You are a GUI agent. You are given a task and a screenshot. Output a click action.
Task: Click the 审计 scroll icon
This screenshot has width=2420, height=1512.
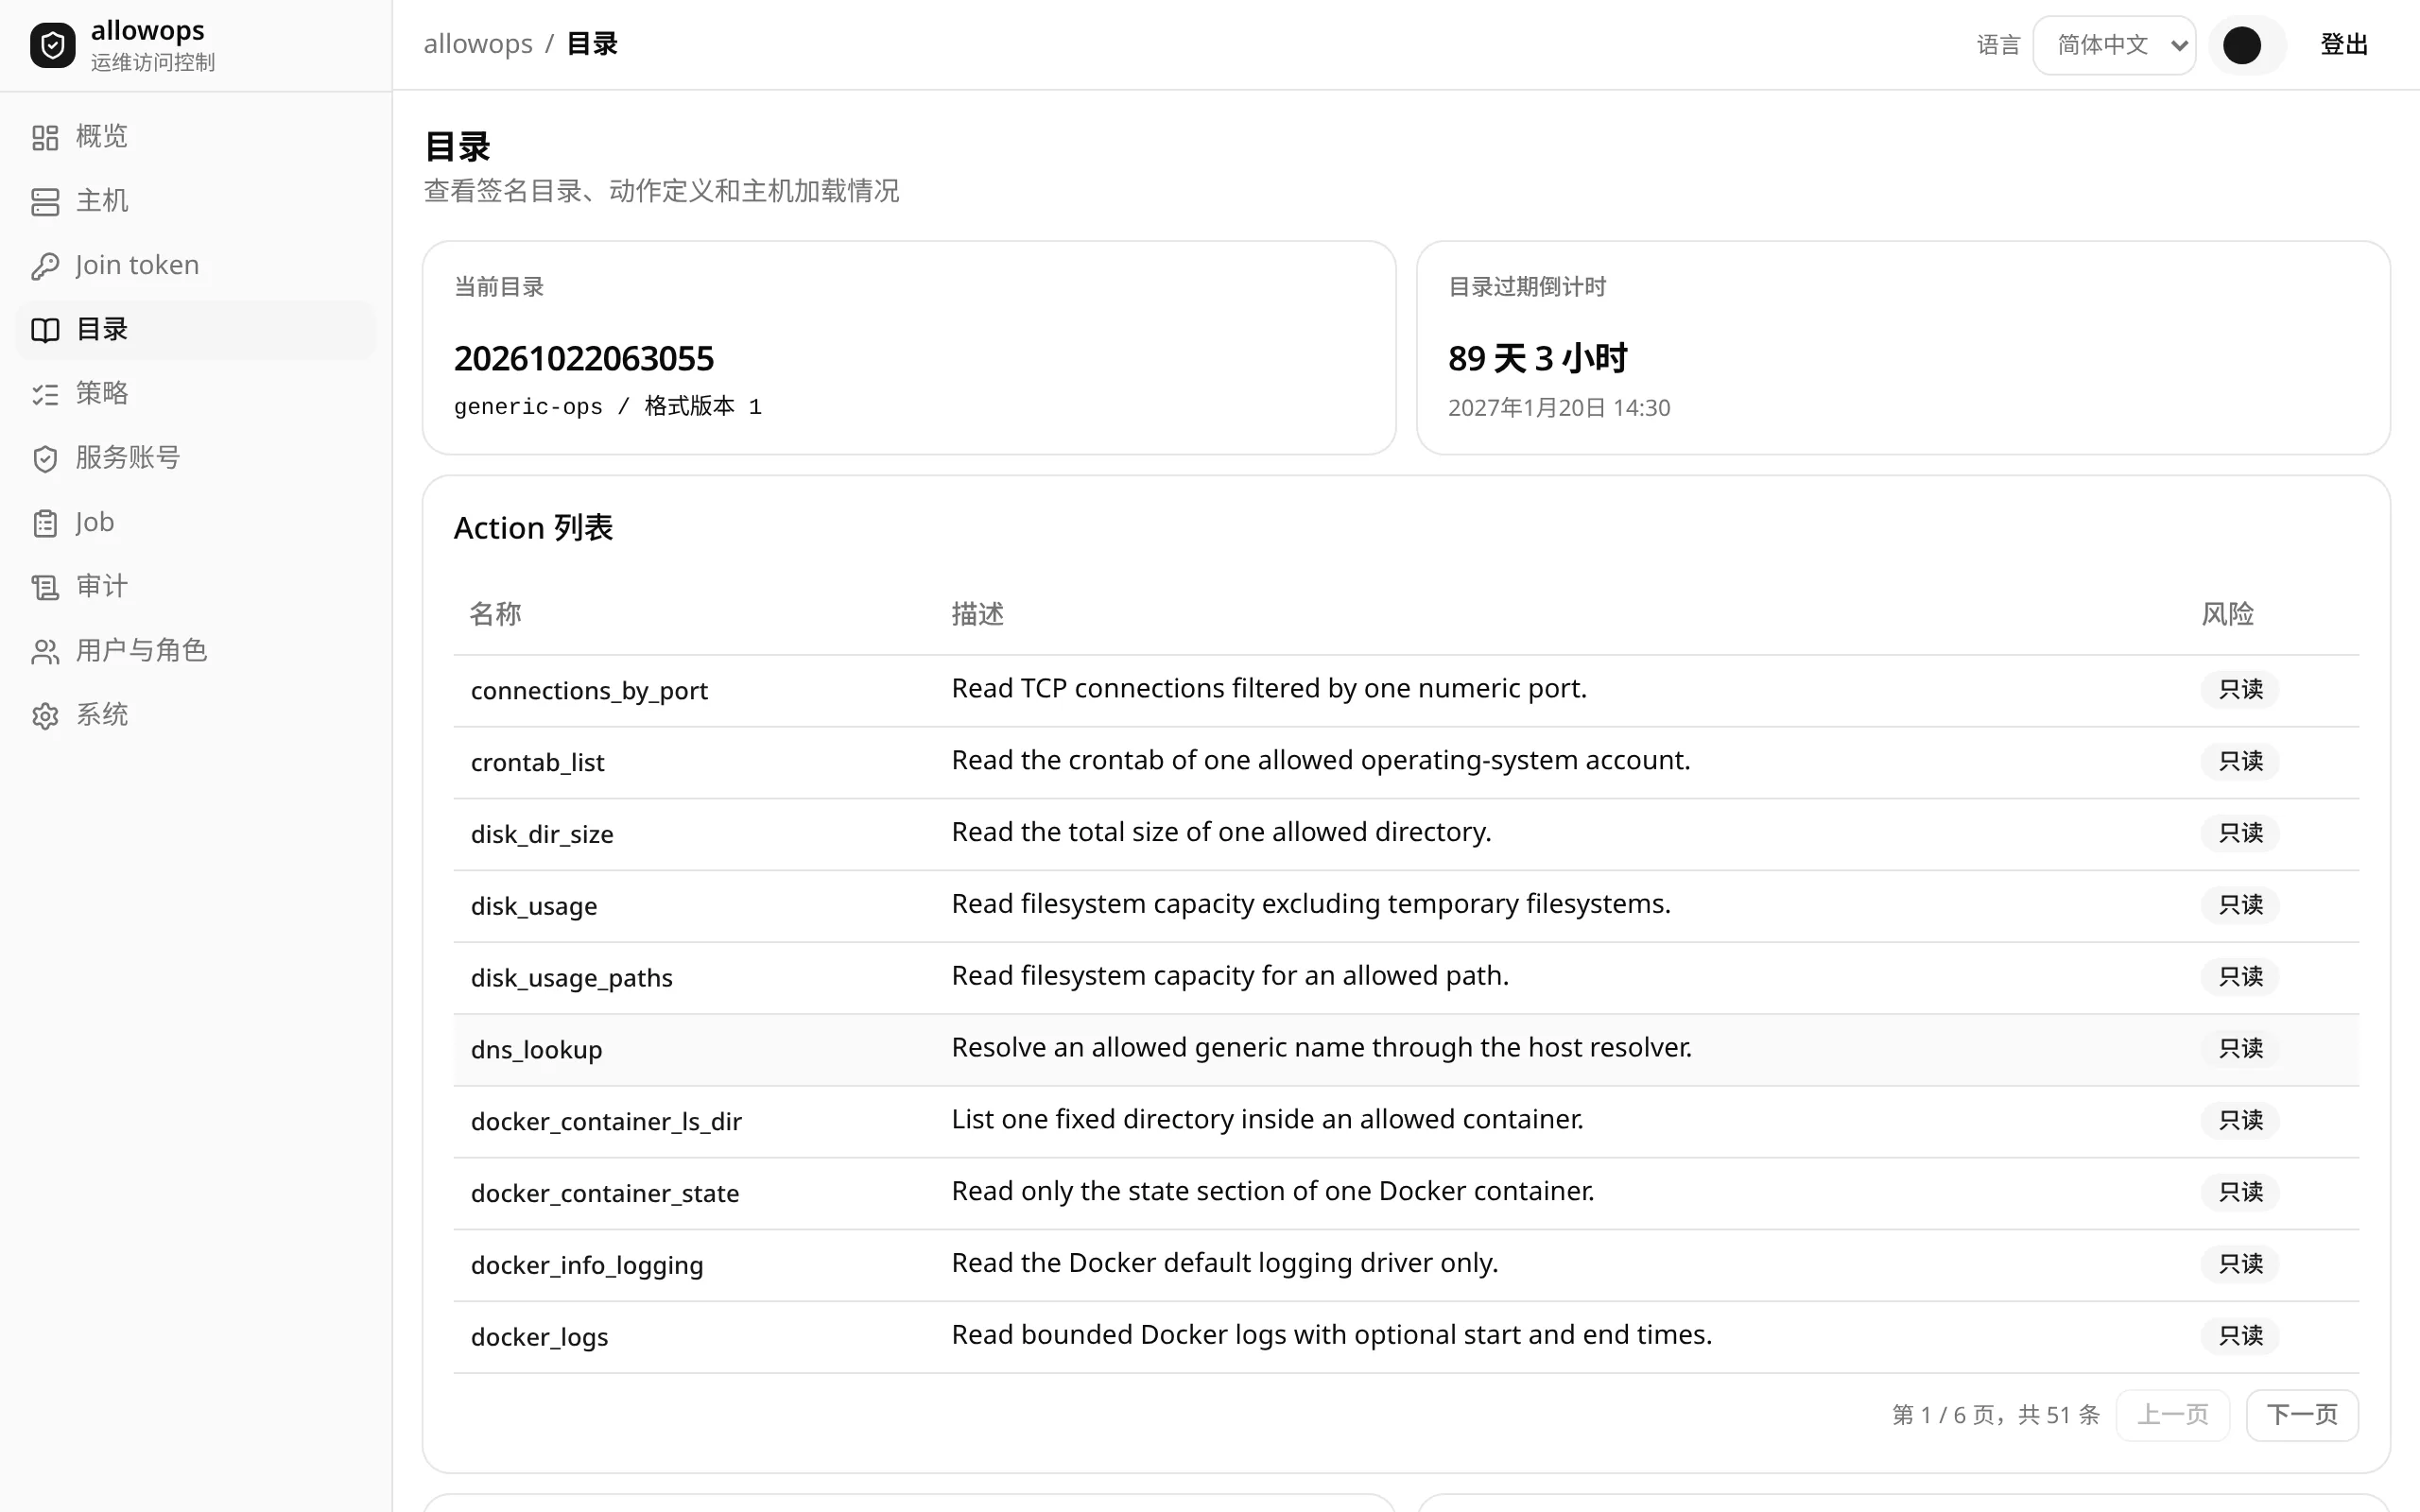coord(45,587)
